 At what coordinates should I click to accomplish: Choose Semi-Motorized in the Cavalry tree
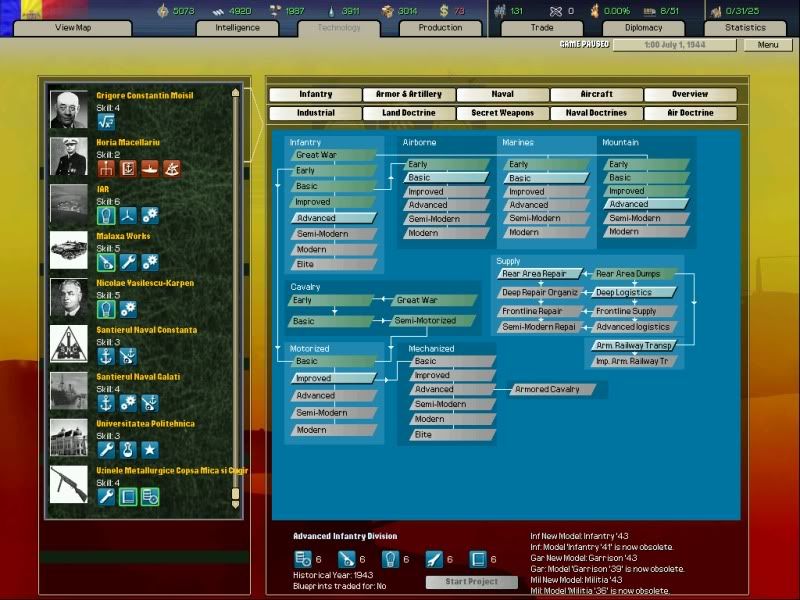click(x=424, y=321)
